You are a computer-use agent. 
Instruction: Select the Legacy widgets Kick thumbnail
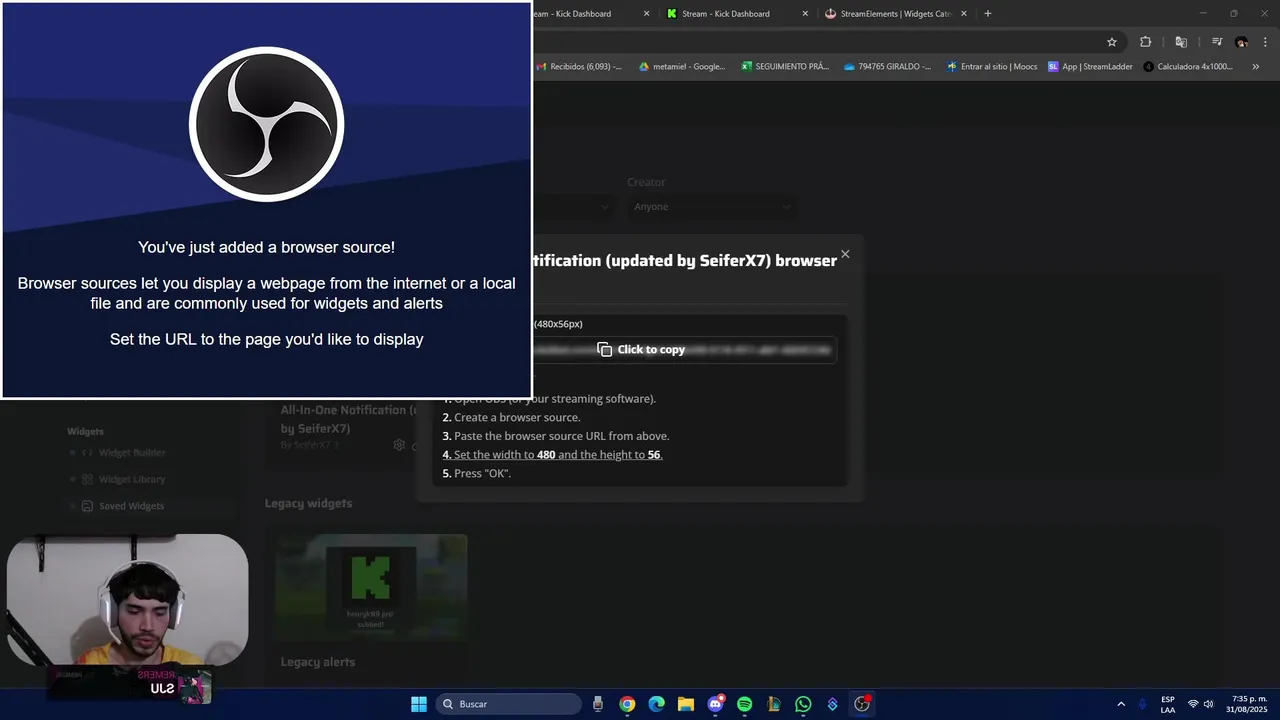pyautogui.click(x=371, y=586)
